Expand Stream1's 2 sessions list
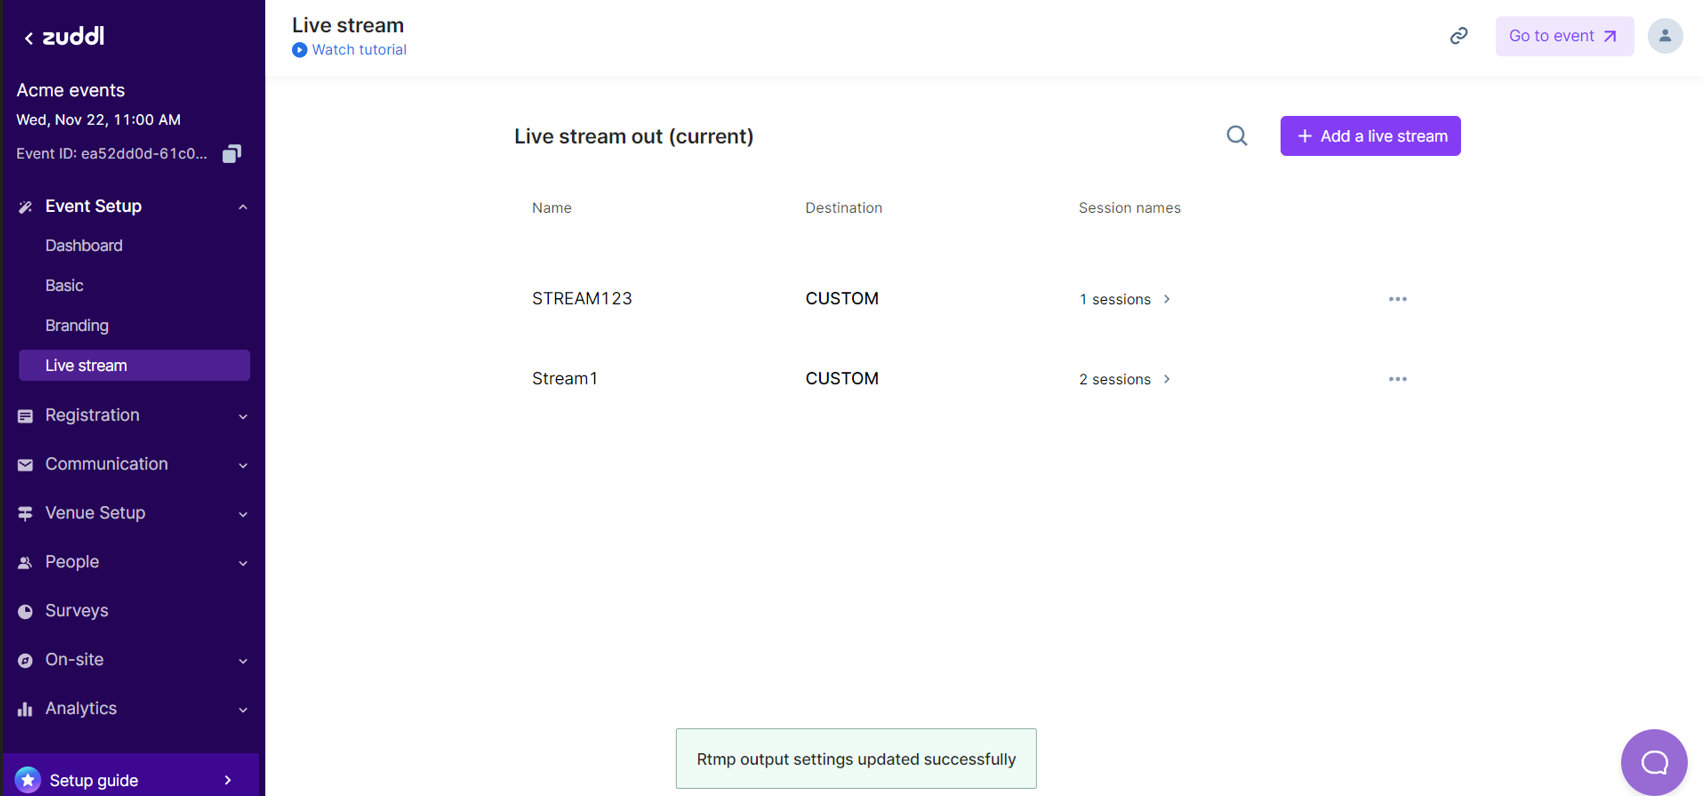This screenshot has height=796, width=1703. pyautogui.click(x=1125, y=379)
